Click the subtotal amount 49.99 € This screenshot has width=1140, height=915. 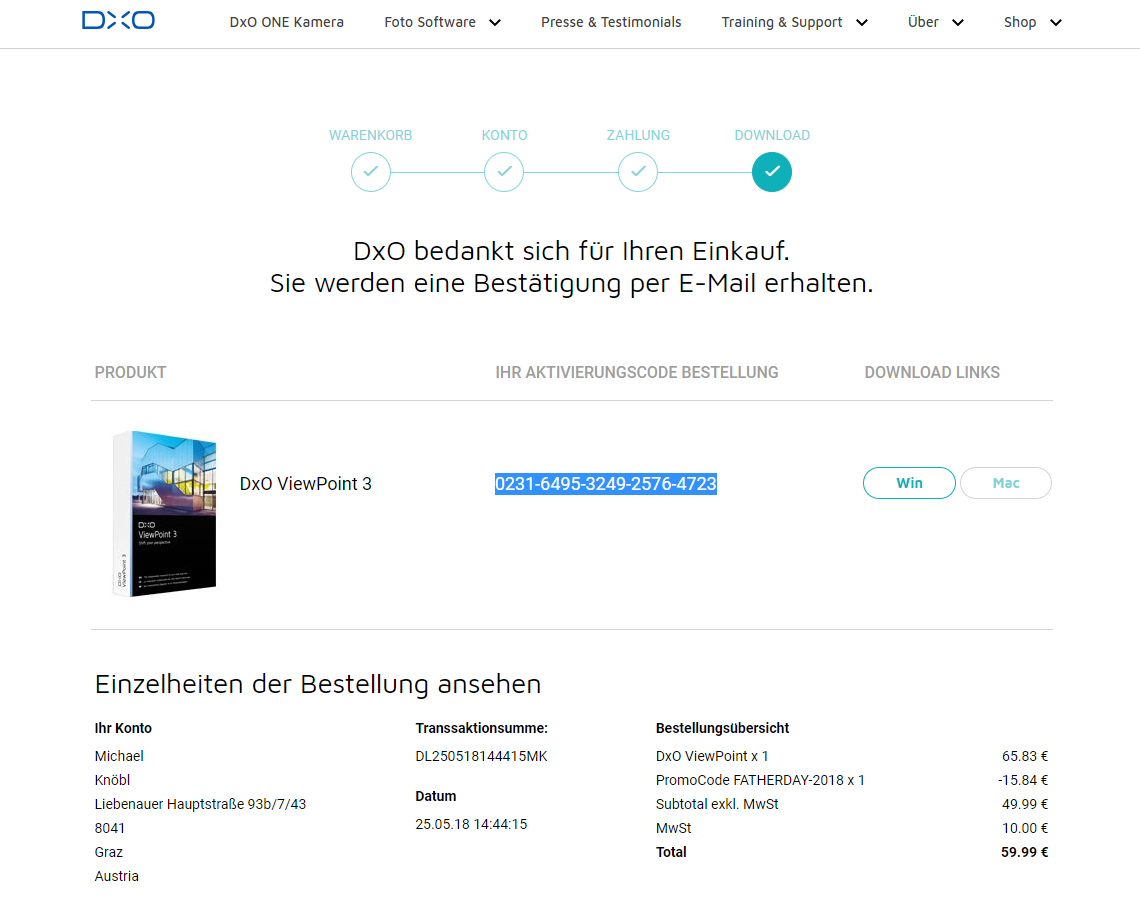click(x=1025, y=805)
